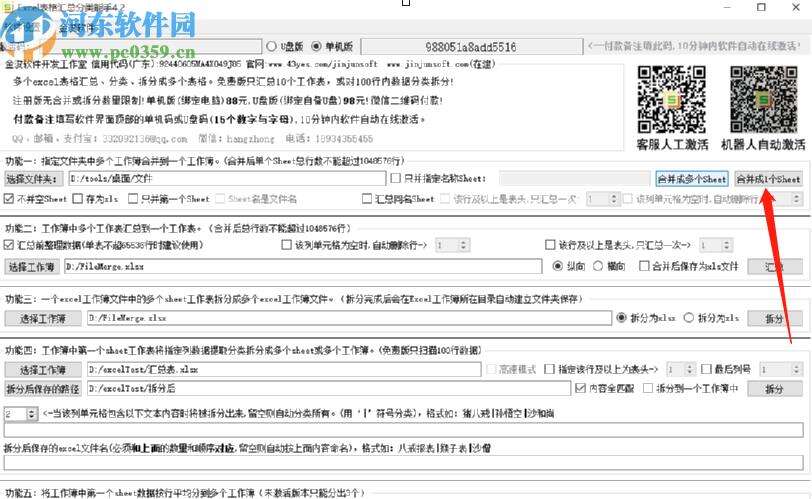Check the 合并后保存为xls文件 checkbox
Image resolution: width=812 pixels, height=499 pixels.
[x=644, y=266]
